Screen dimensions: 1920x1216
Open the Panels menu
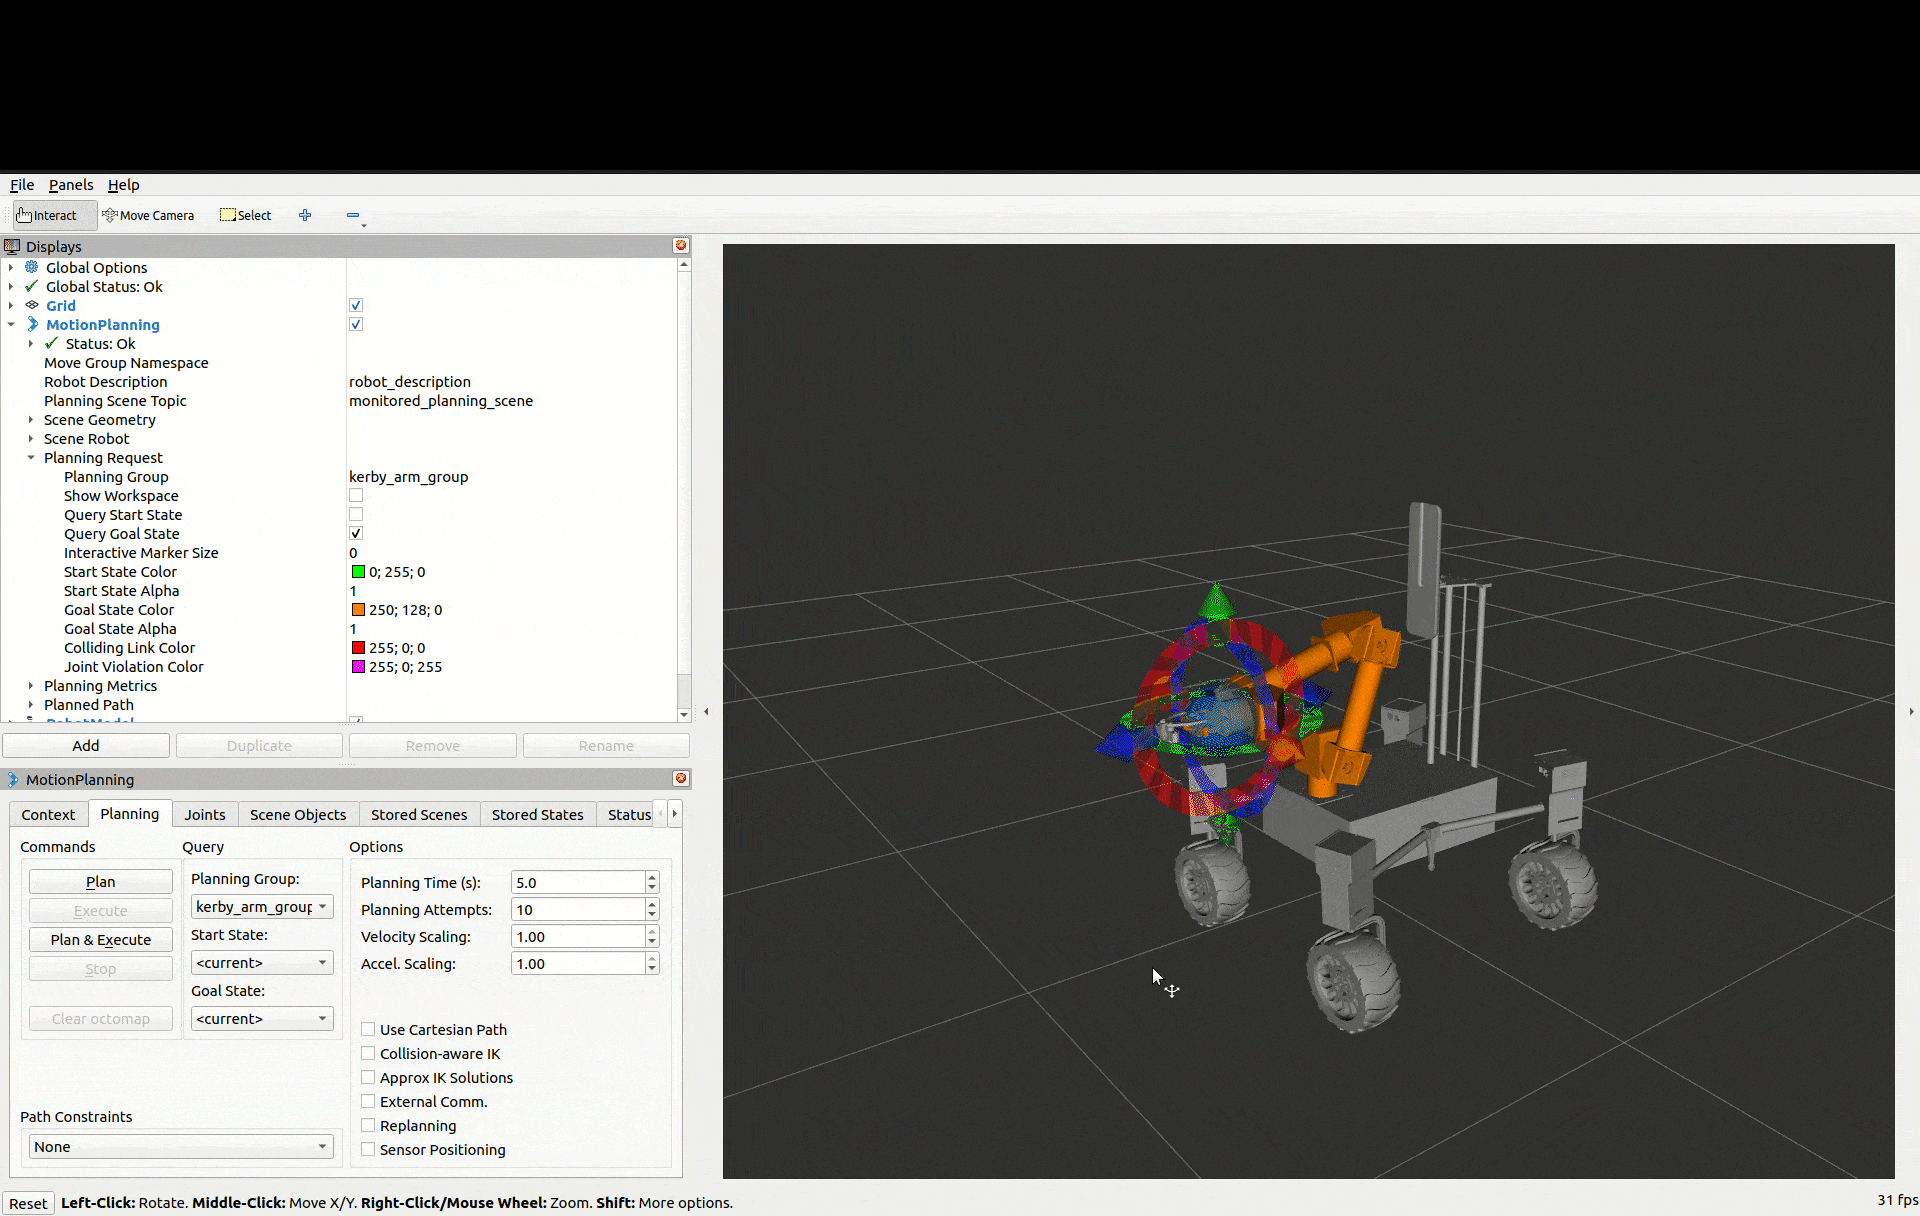click(x=70, y=185)
